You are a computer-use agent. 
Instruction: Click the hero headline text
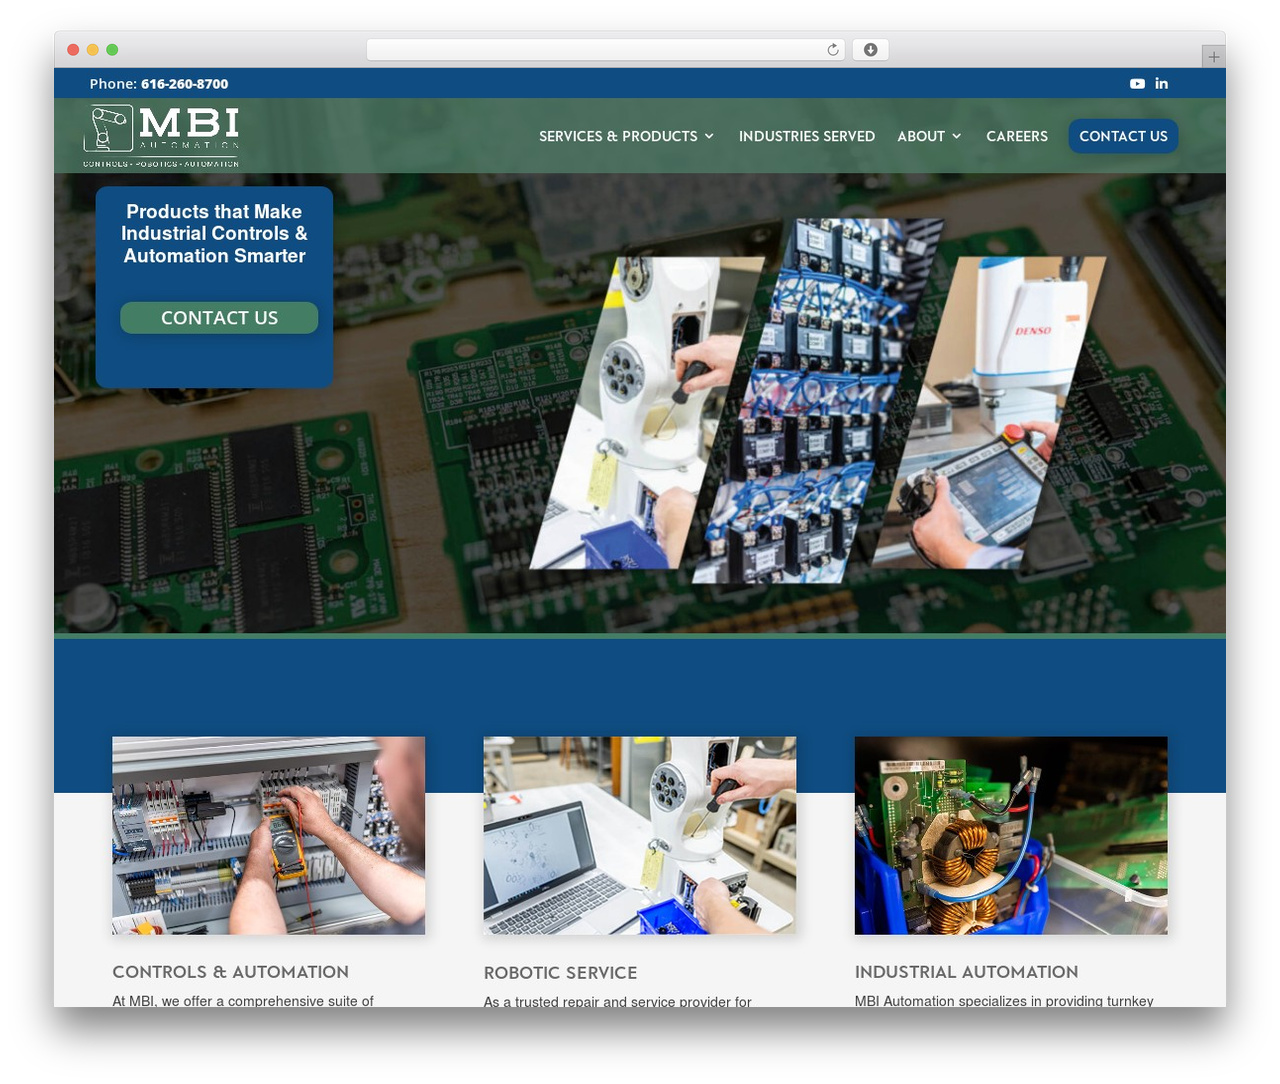coord(214,234)
